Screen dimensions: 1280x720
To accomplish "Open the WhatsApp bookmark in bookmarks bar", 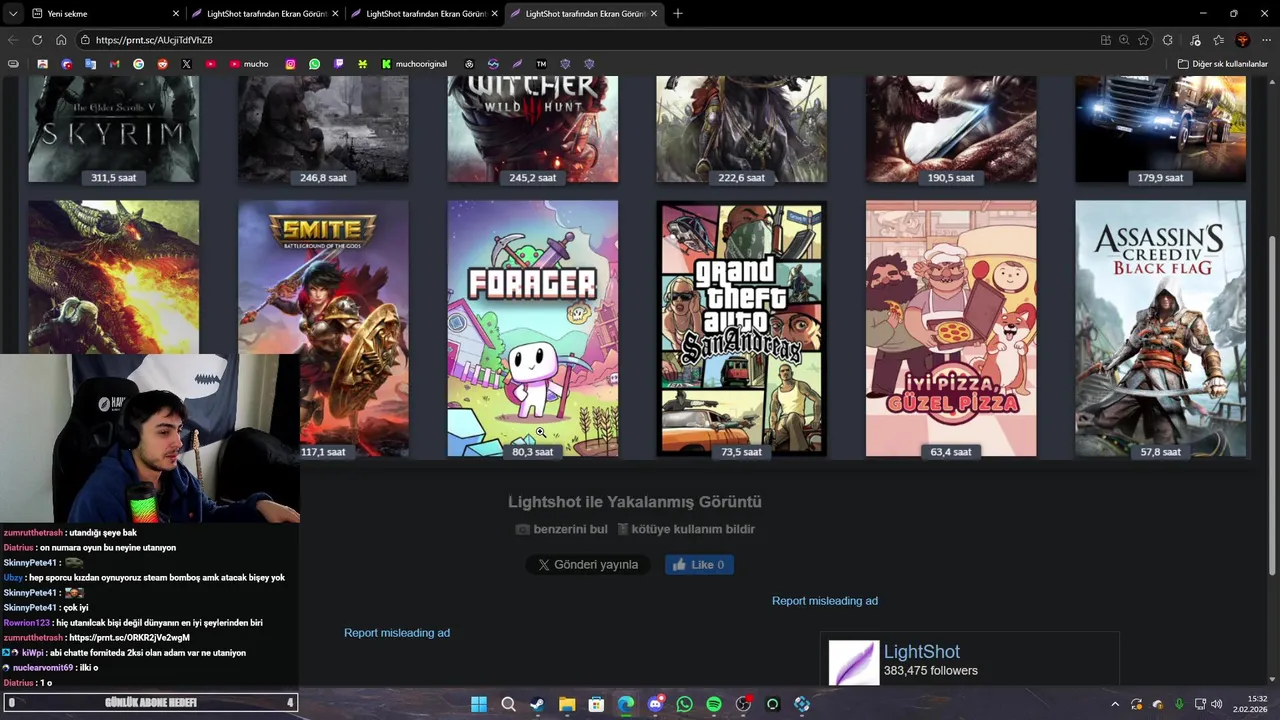I will point(314,64).
